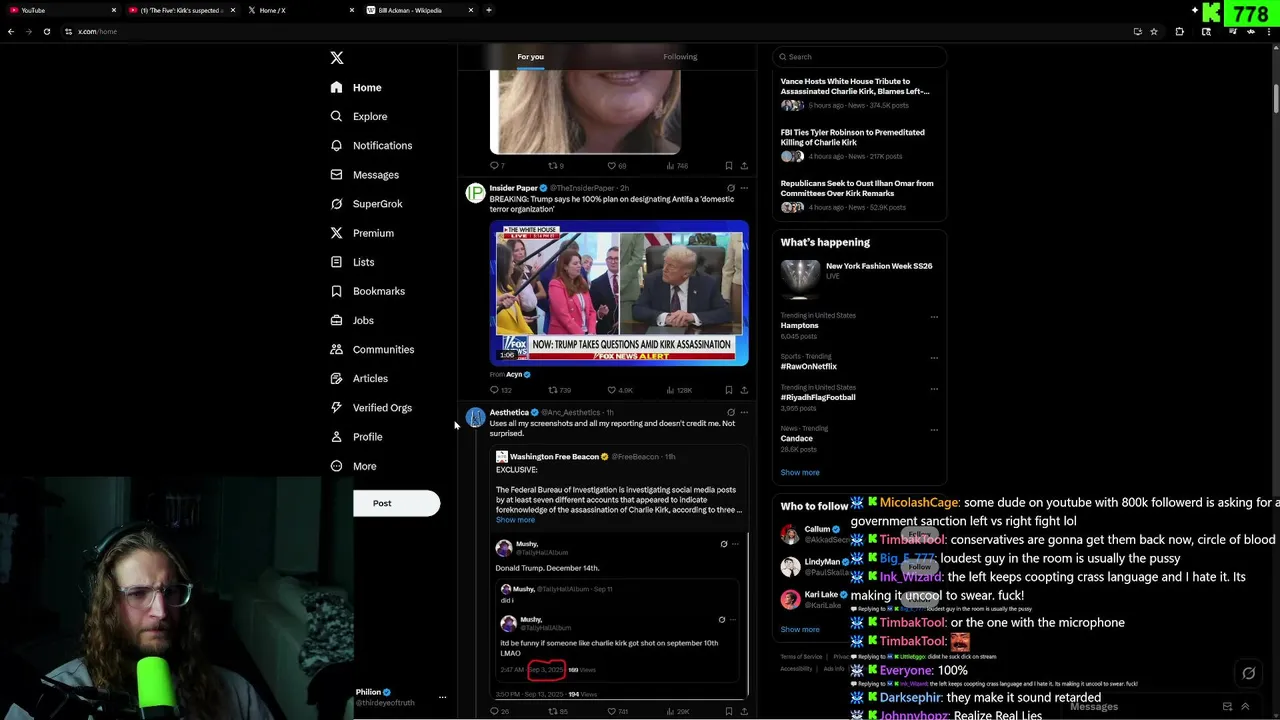This screenshot has width=1280, height=720.
Task: Open the Explore page
Action: [x=359, y=116]
